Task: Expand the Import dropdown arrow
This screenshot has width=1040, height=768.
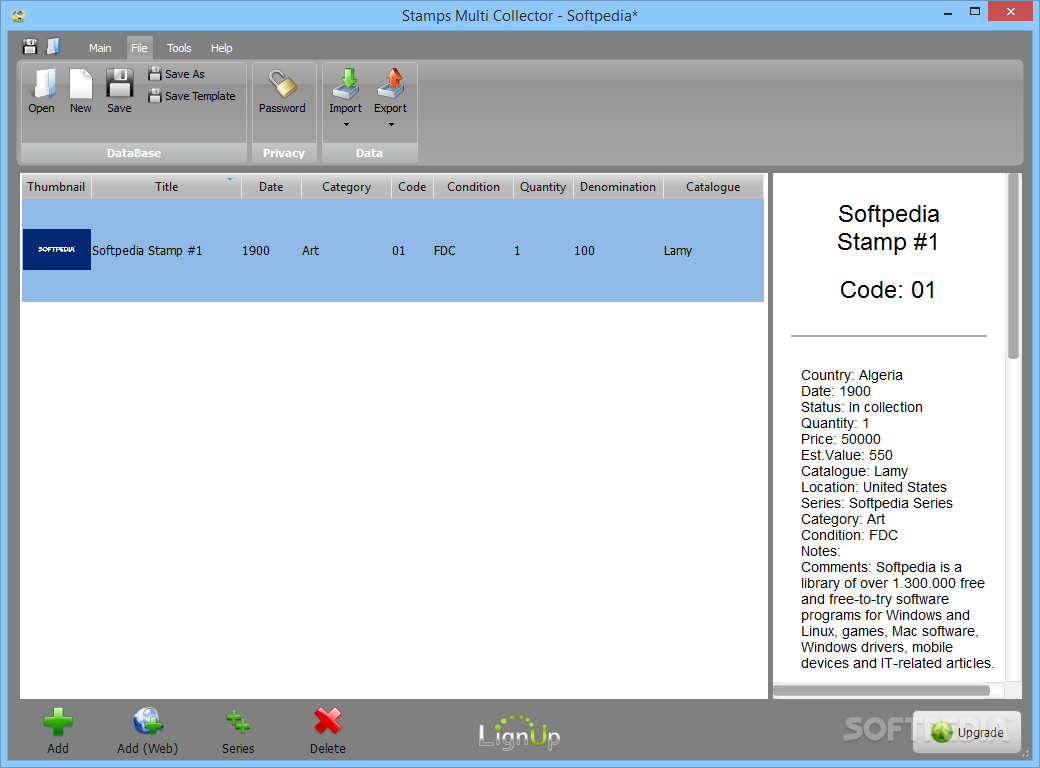Action: coord(346,125)
